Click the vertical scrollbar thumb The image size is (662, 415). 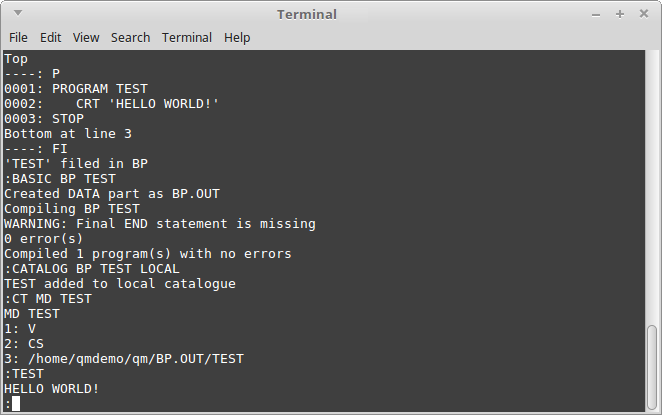tap(652, 367)
